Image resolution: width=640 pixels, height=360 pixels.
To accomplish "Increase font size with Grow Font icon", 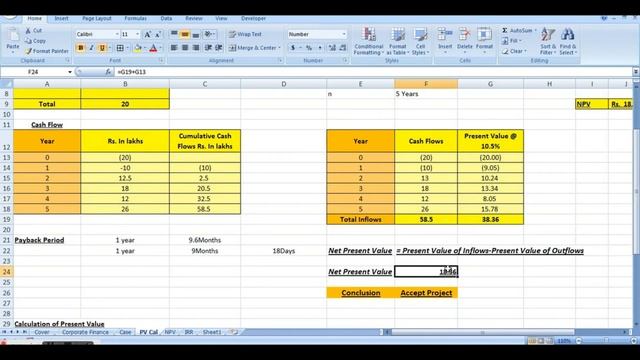I will 148,35.
